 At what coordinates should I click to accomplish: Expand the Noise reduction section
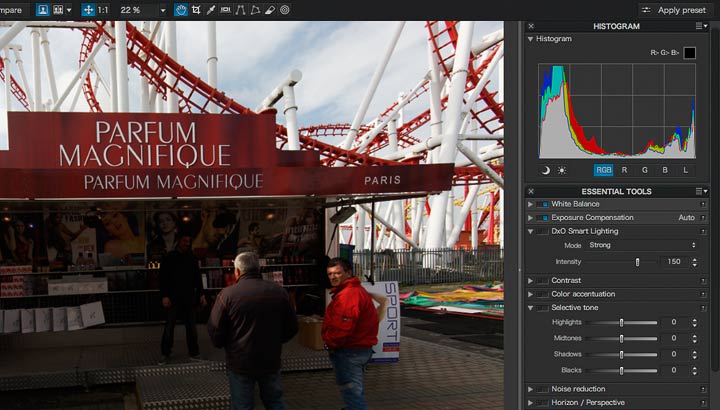click(x=530, y=389)
